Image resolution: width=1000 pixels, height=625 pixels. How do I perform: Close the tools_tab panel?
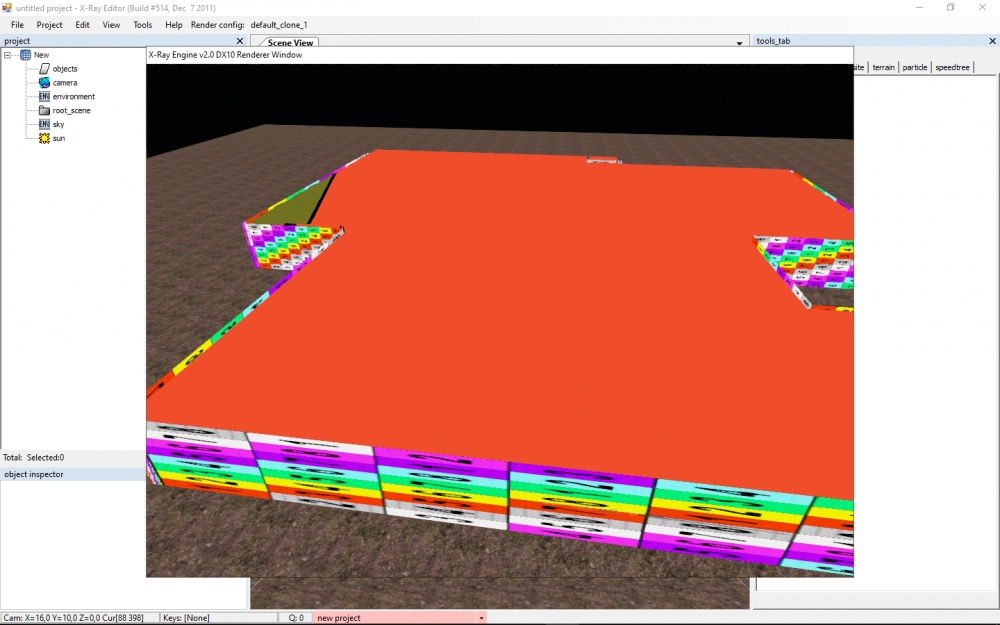point(992,41)
